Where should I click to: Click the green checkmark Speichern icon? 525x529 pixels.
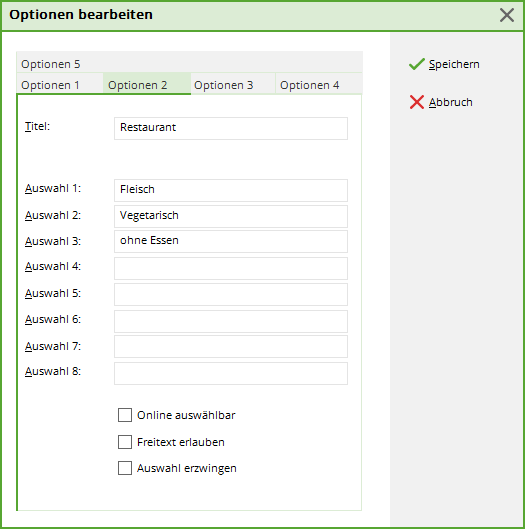click(417, 64)
